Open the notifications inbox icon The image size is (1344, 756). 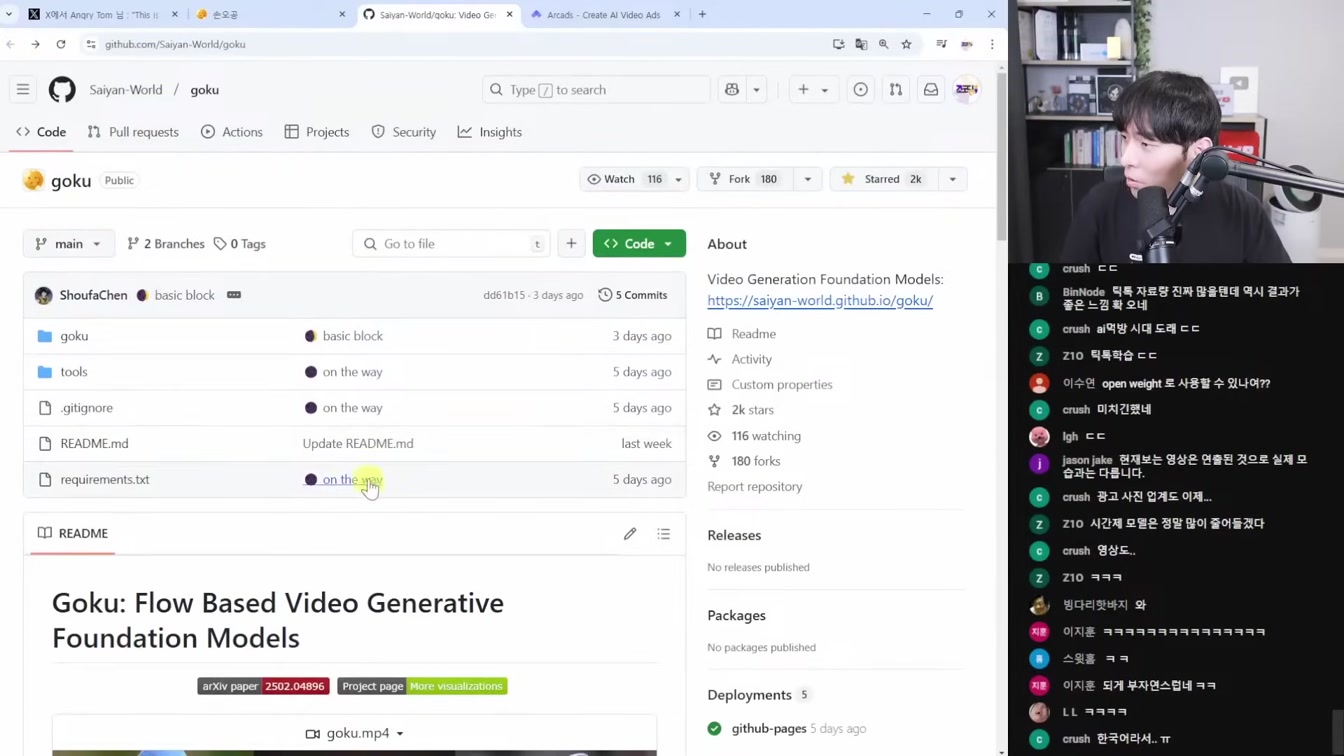931,90
